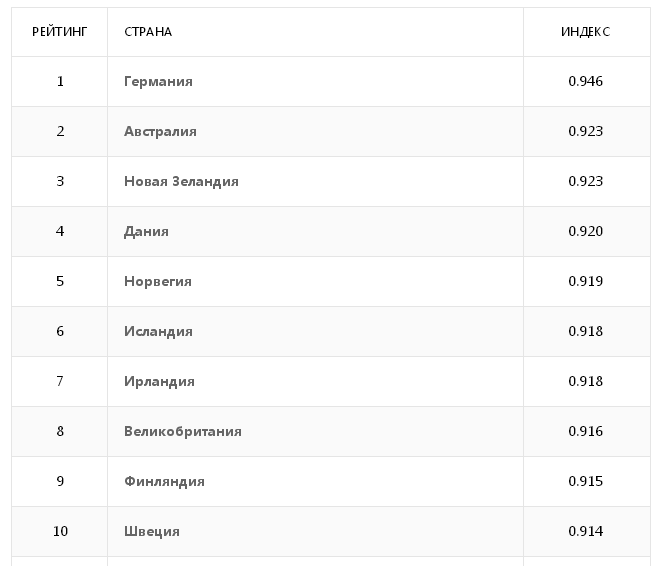Open the Австралия country link
Image resolution: width=669 pixels, height=566 pixels.
click(160, 131)
